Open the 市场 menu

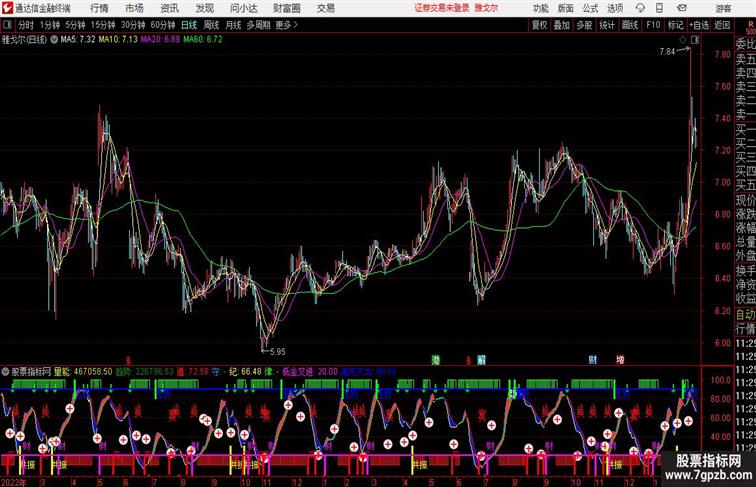point(134,8)
